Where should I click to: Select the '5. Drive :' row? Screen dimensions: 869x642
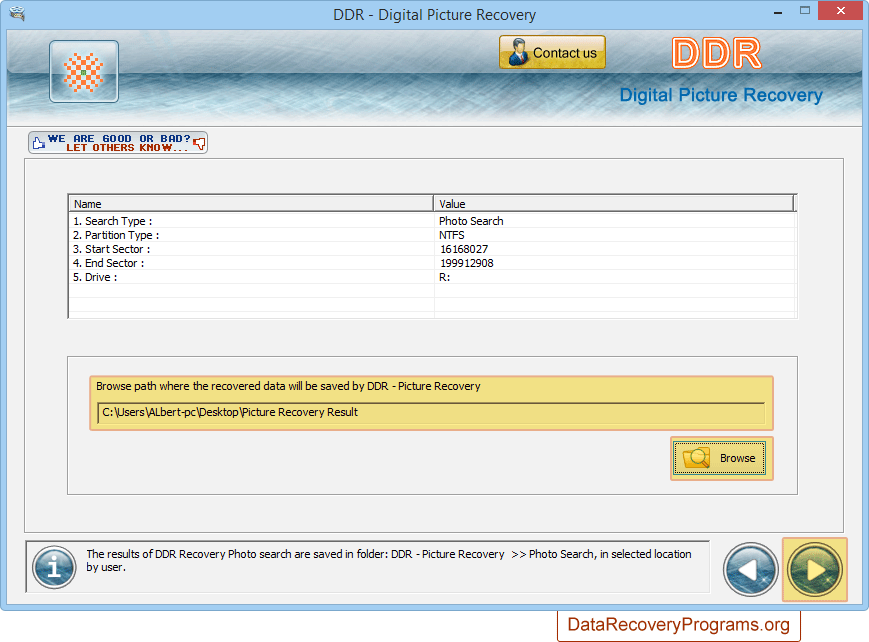pos(432,277)
